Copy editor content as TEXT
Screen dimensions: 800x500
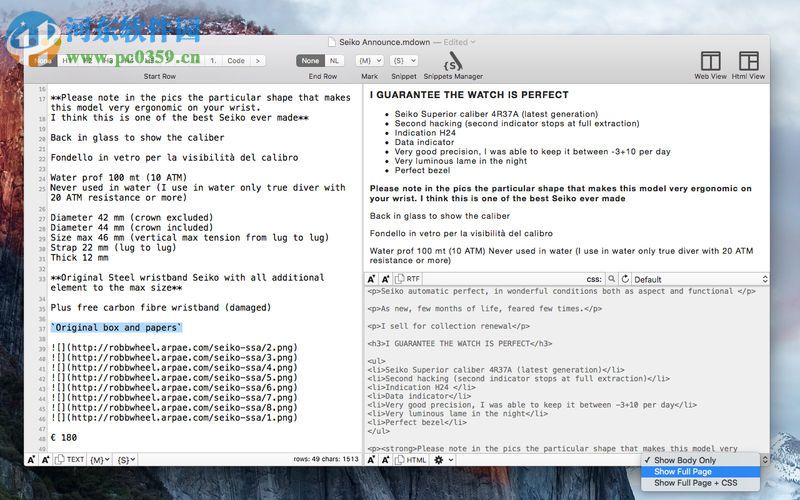[69, 459]
